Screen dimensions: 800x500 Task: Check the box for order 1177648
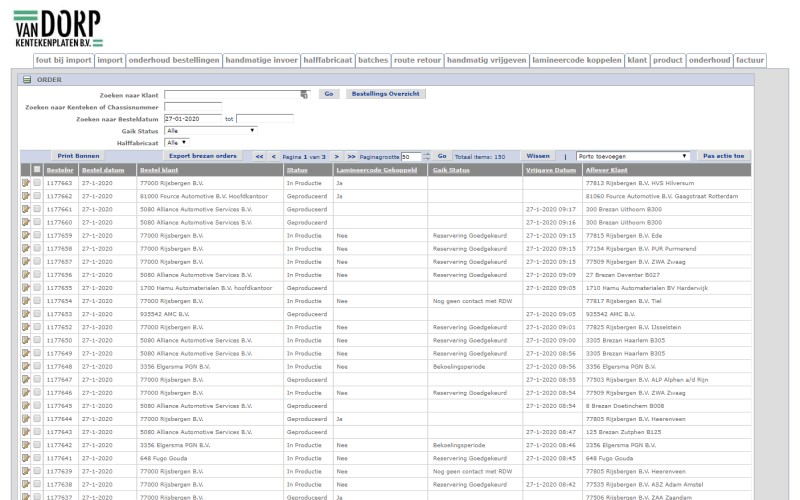click(x=37, y=366)
